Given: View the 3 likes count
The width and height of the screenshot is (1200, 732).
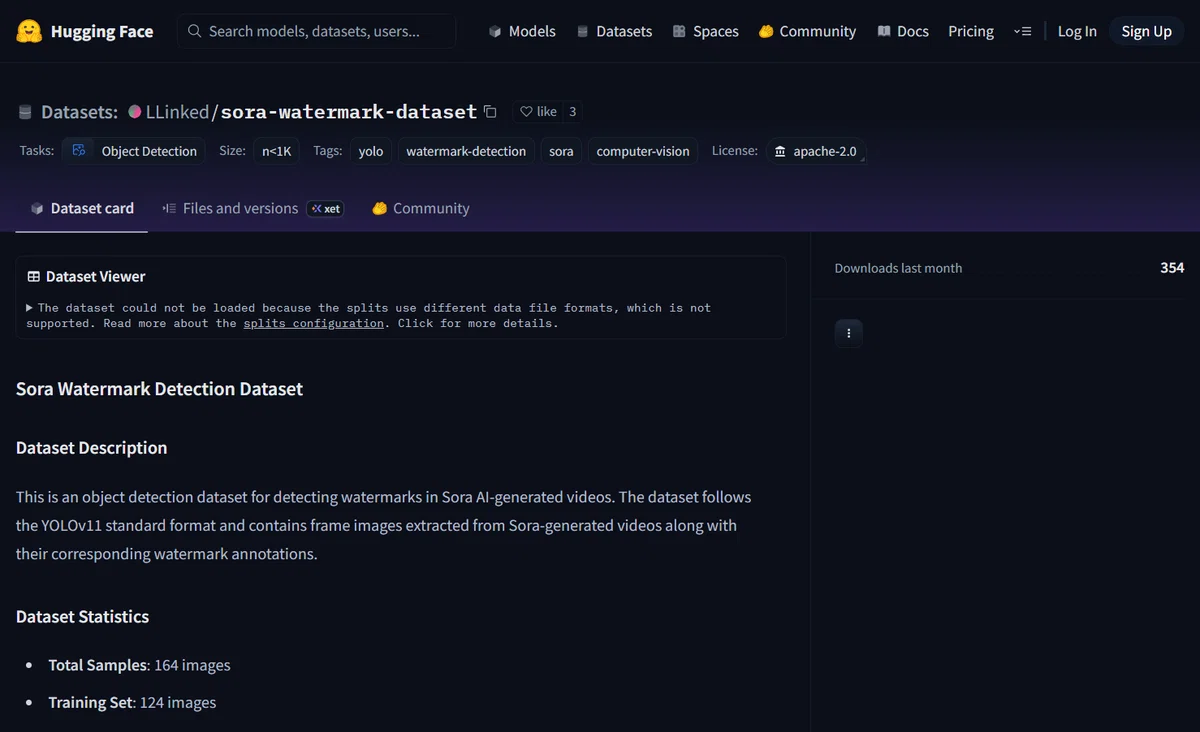Looking at the screenshot, I should click(x=573, y=112).
